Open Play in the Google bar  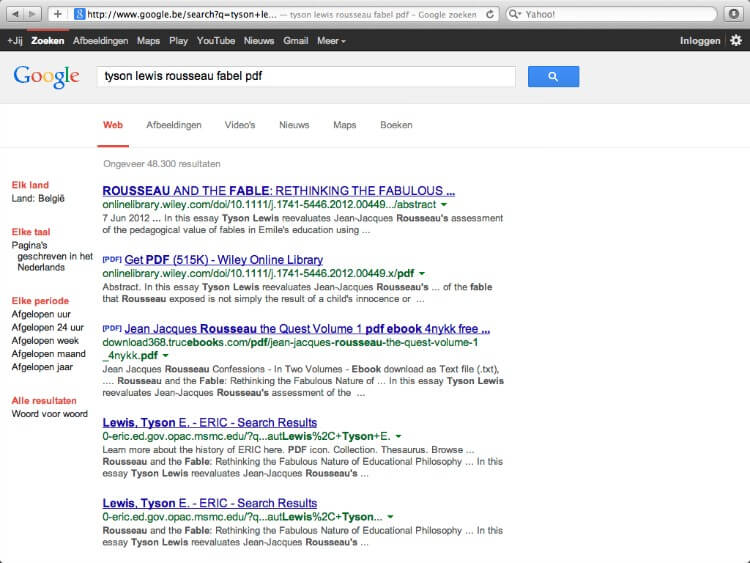178,41
